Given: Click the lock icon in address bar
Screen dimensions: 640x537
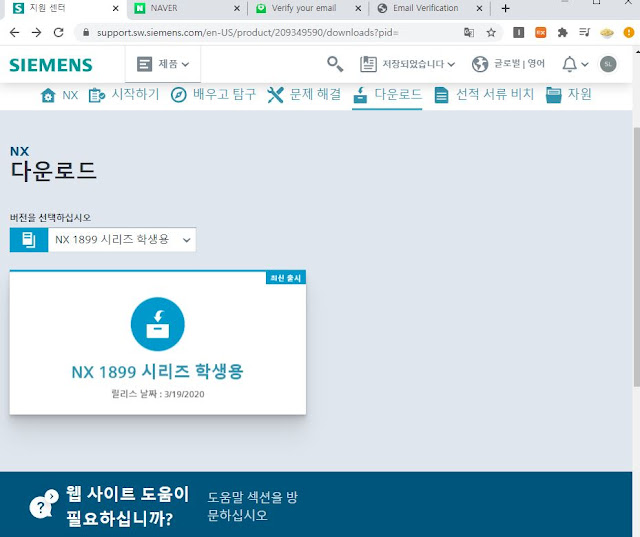Looking at the screenshot, I should coord(86,33).
